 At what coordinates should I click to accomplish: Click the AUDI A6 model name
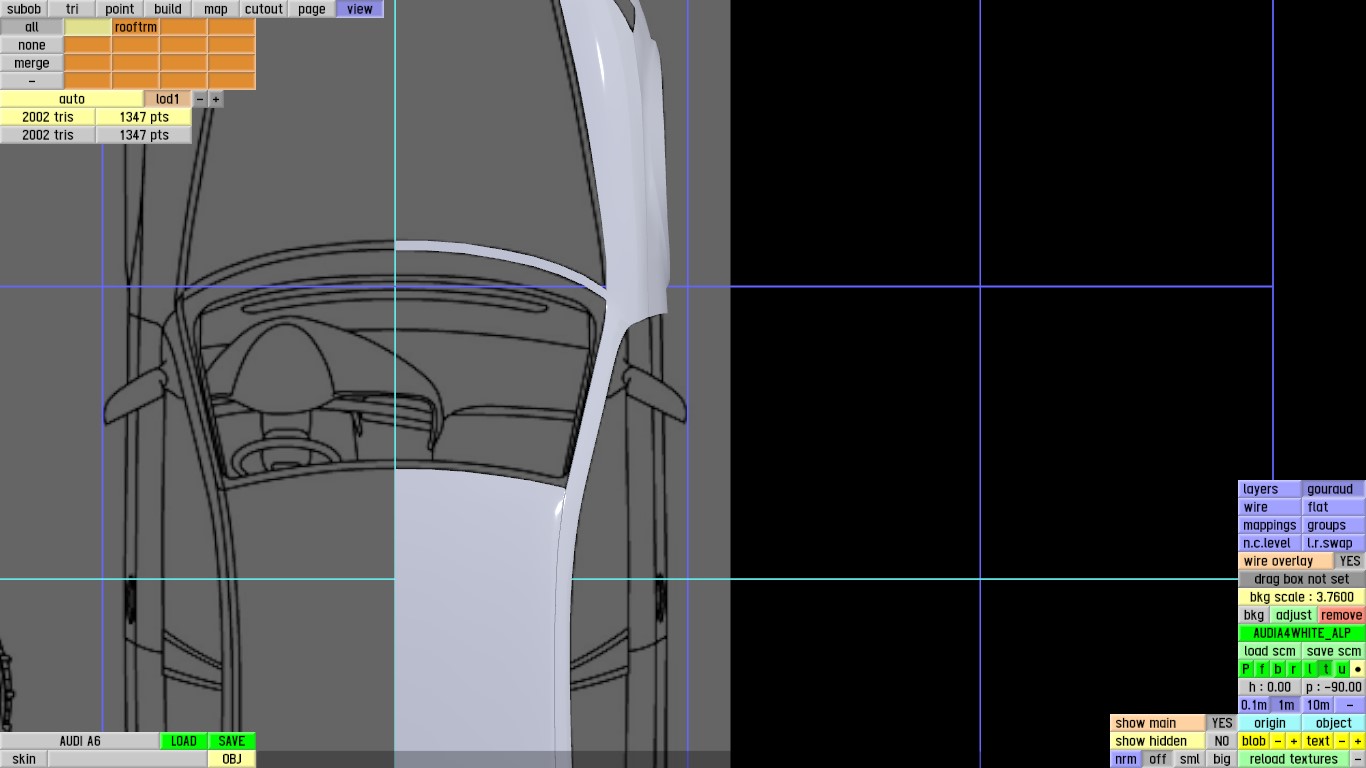[80, 741]
